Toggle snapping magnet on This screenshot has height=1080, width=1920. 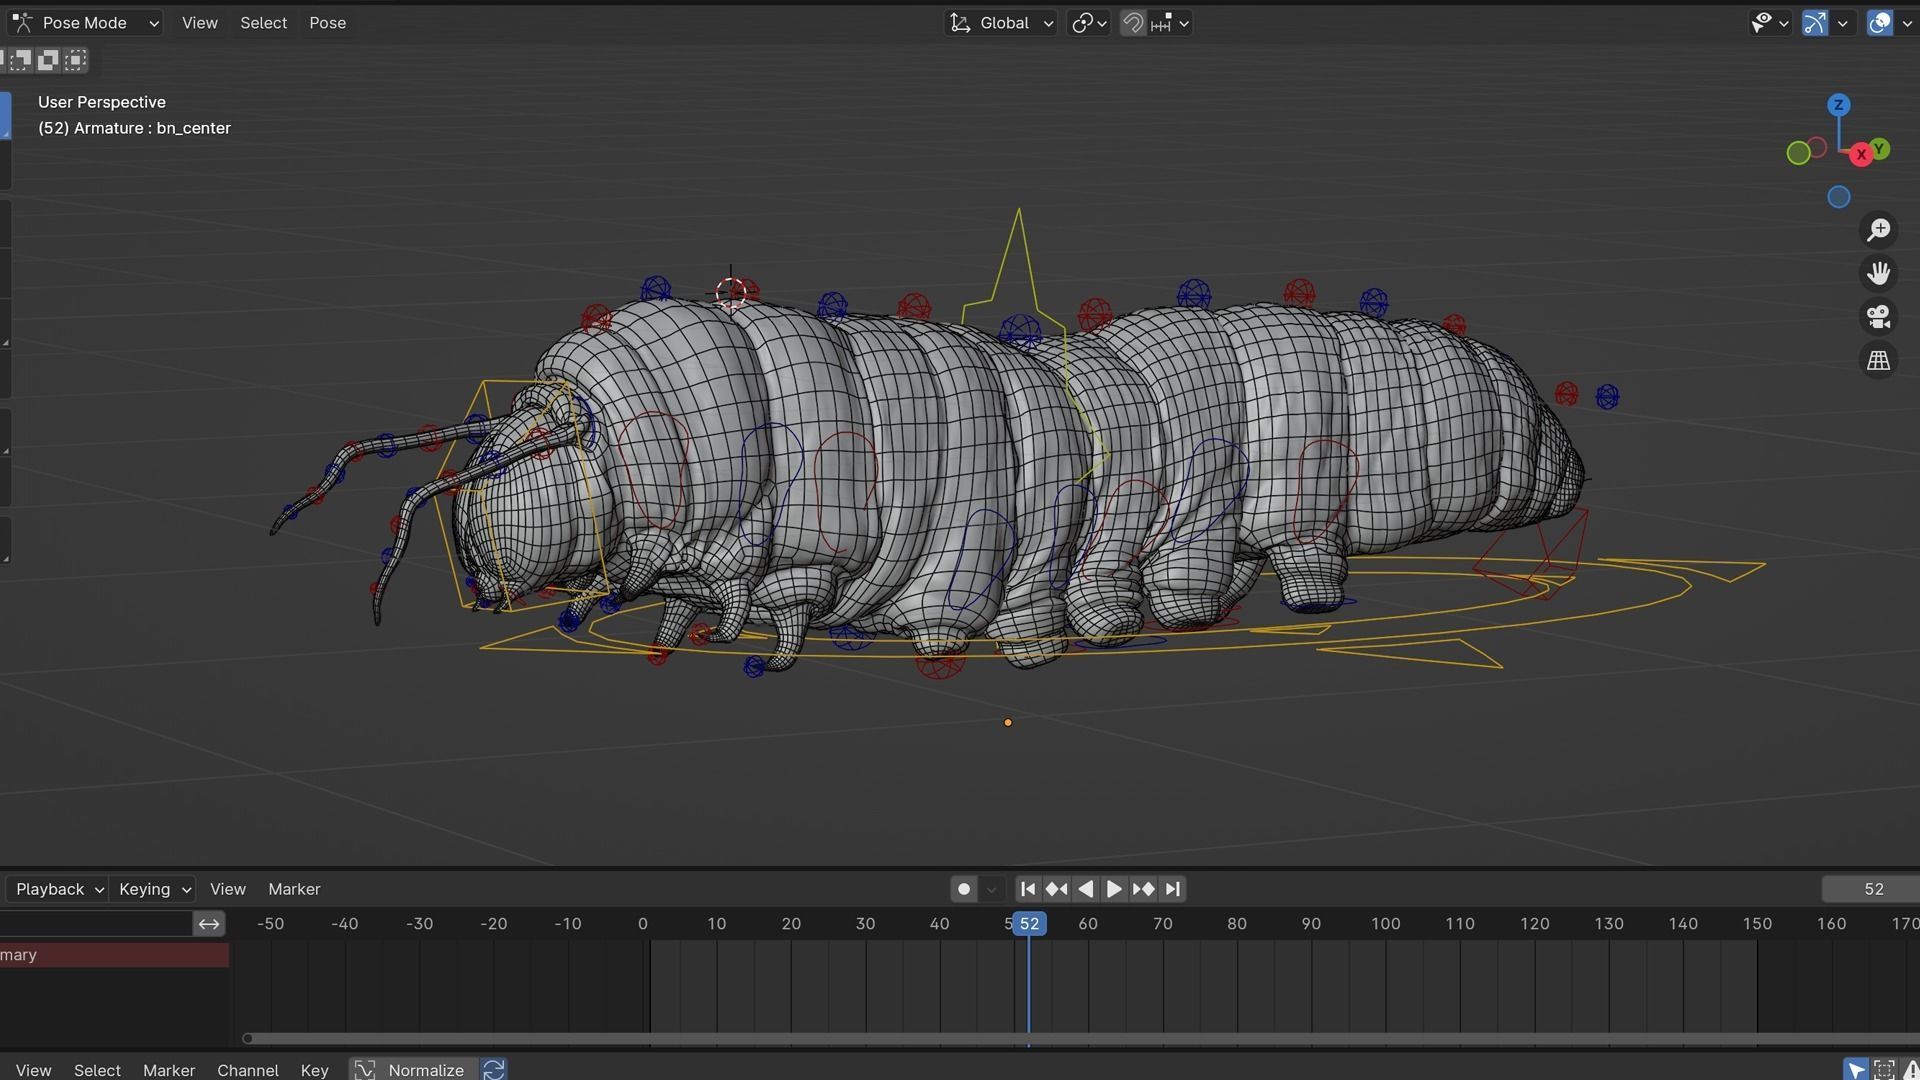(1132, 22)
